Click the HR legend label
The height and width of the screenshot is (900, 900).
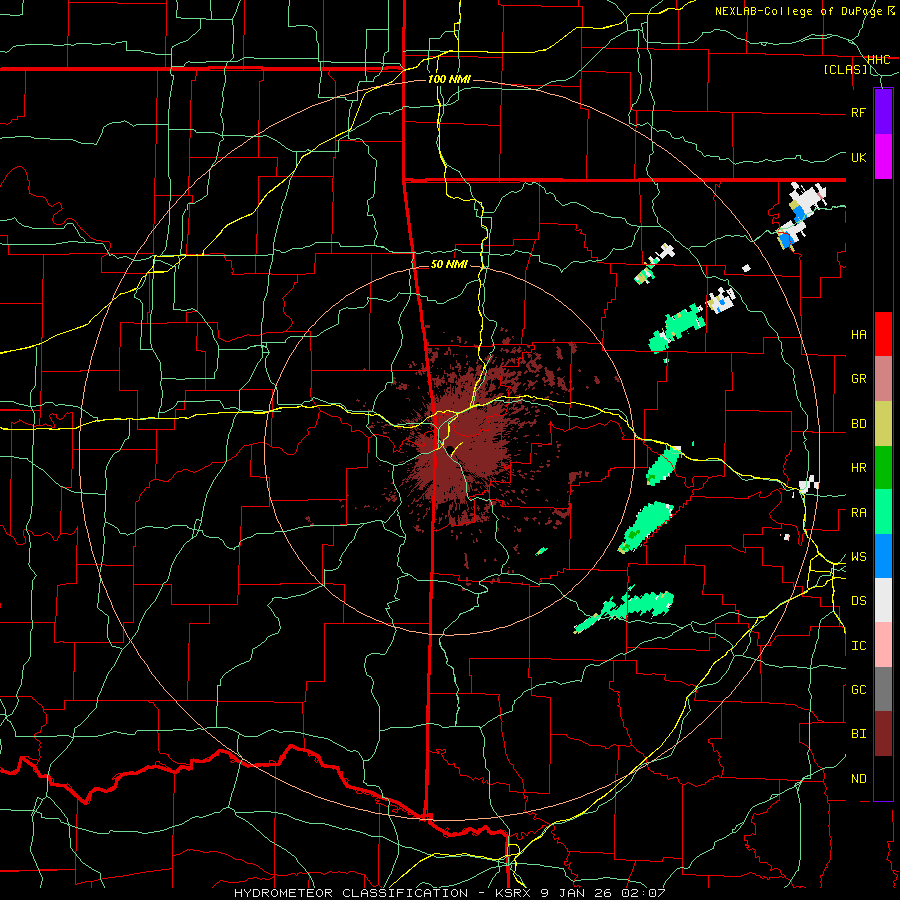(x=858, y=468)
